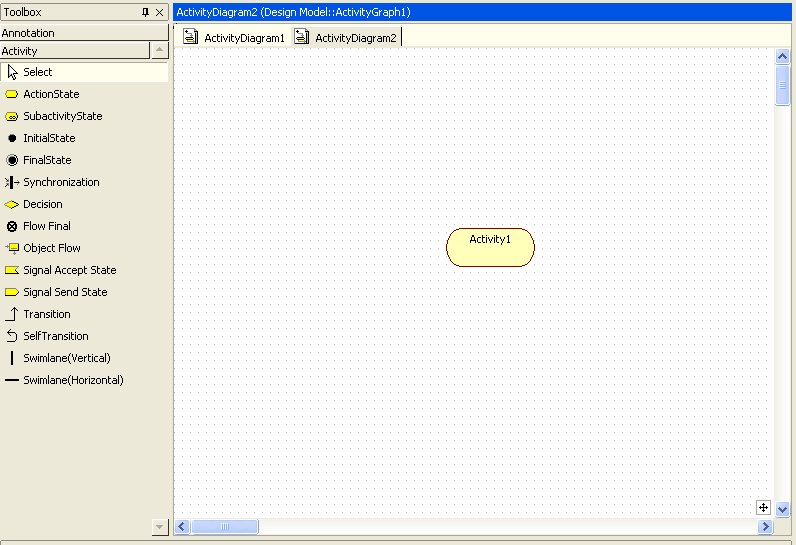Click the vertical scrollbar thumb of diagram
Image resolution: width=796 pixels, height=545 pixels.
coord(782,86)
